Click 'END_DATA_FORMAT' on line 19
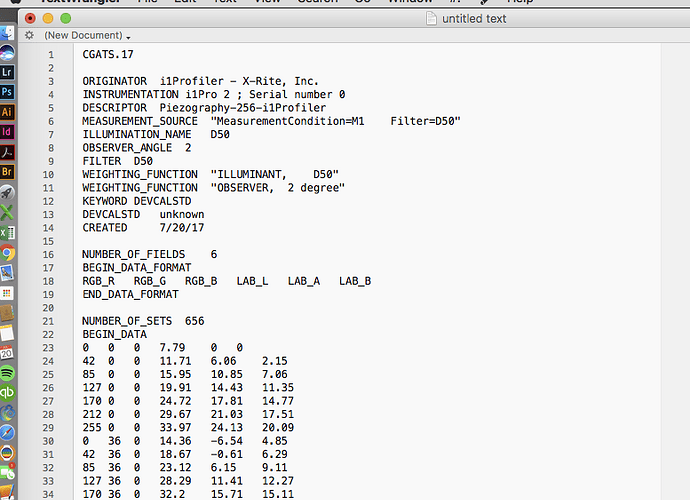690x500 pixels. (x=131, y=294)
